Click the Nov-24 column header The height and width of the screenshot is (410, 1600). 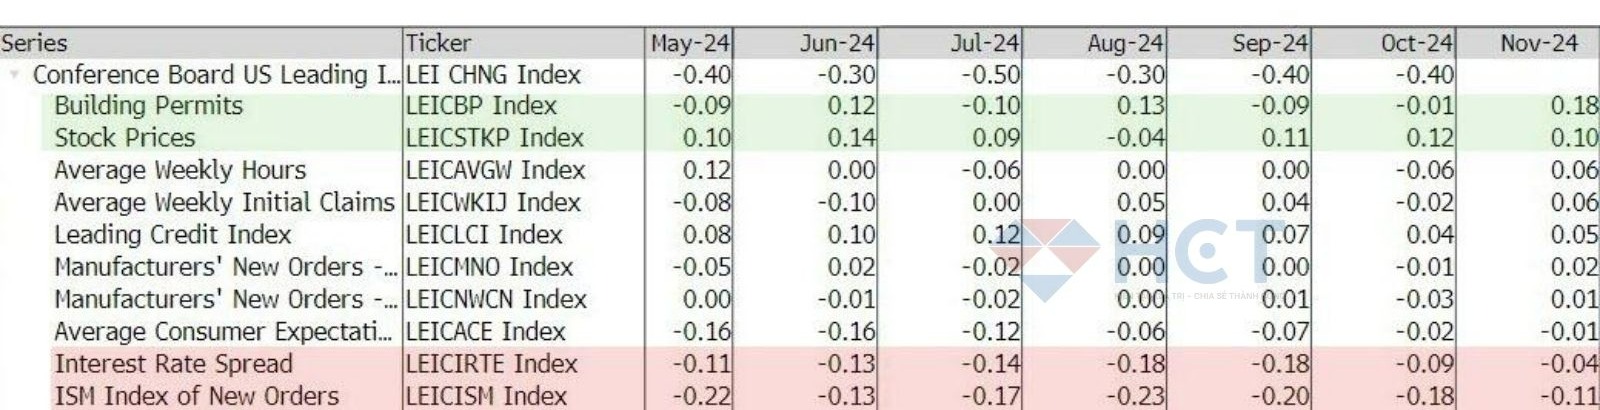point(1539,43)
